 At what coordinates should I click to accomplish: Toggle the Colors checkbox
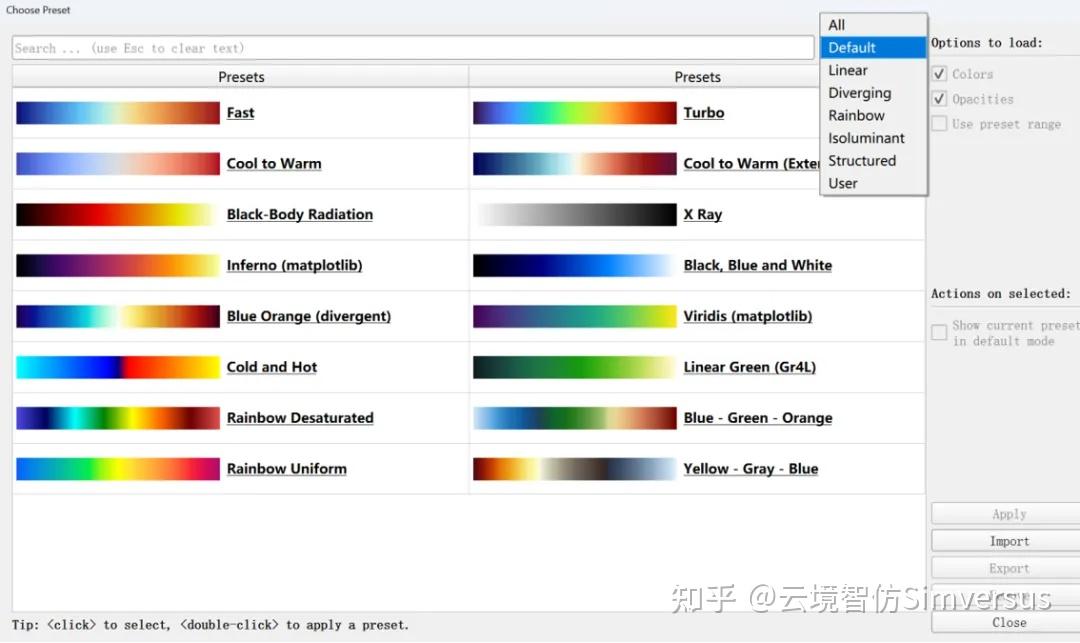(939, 74)
